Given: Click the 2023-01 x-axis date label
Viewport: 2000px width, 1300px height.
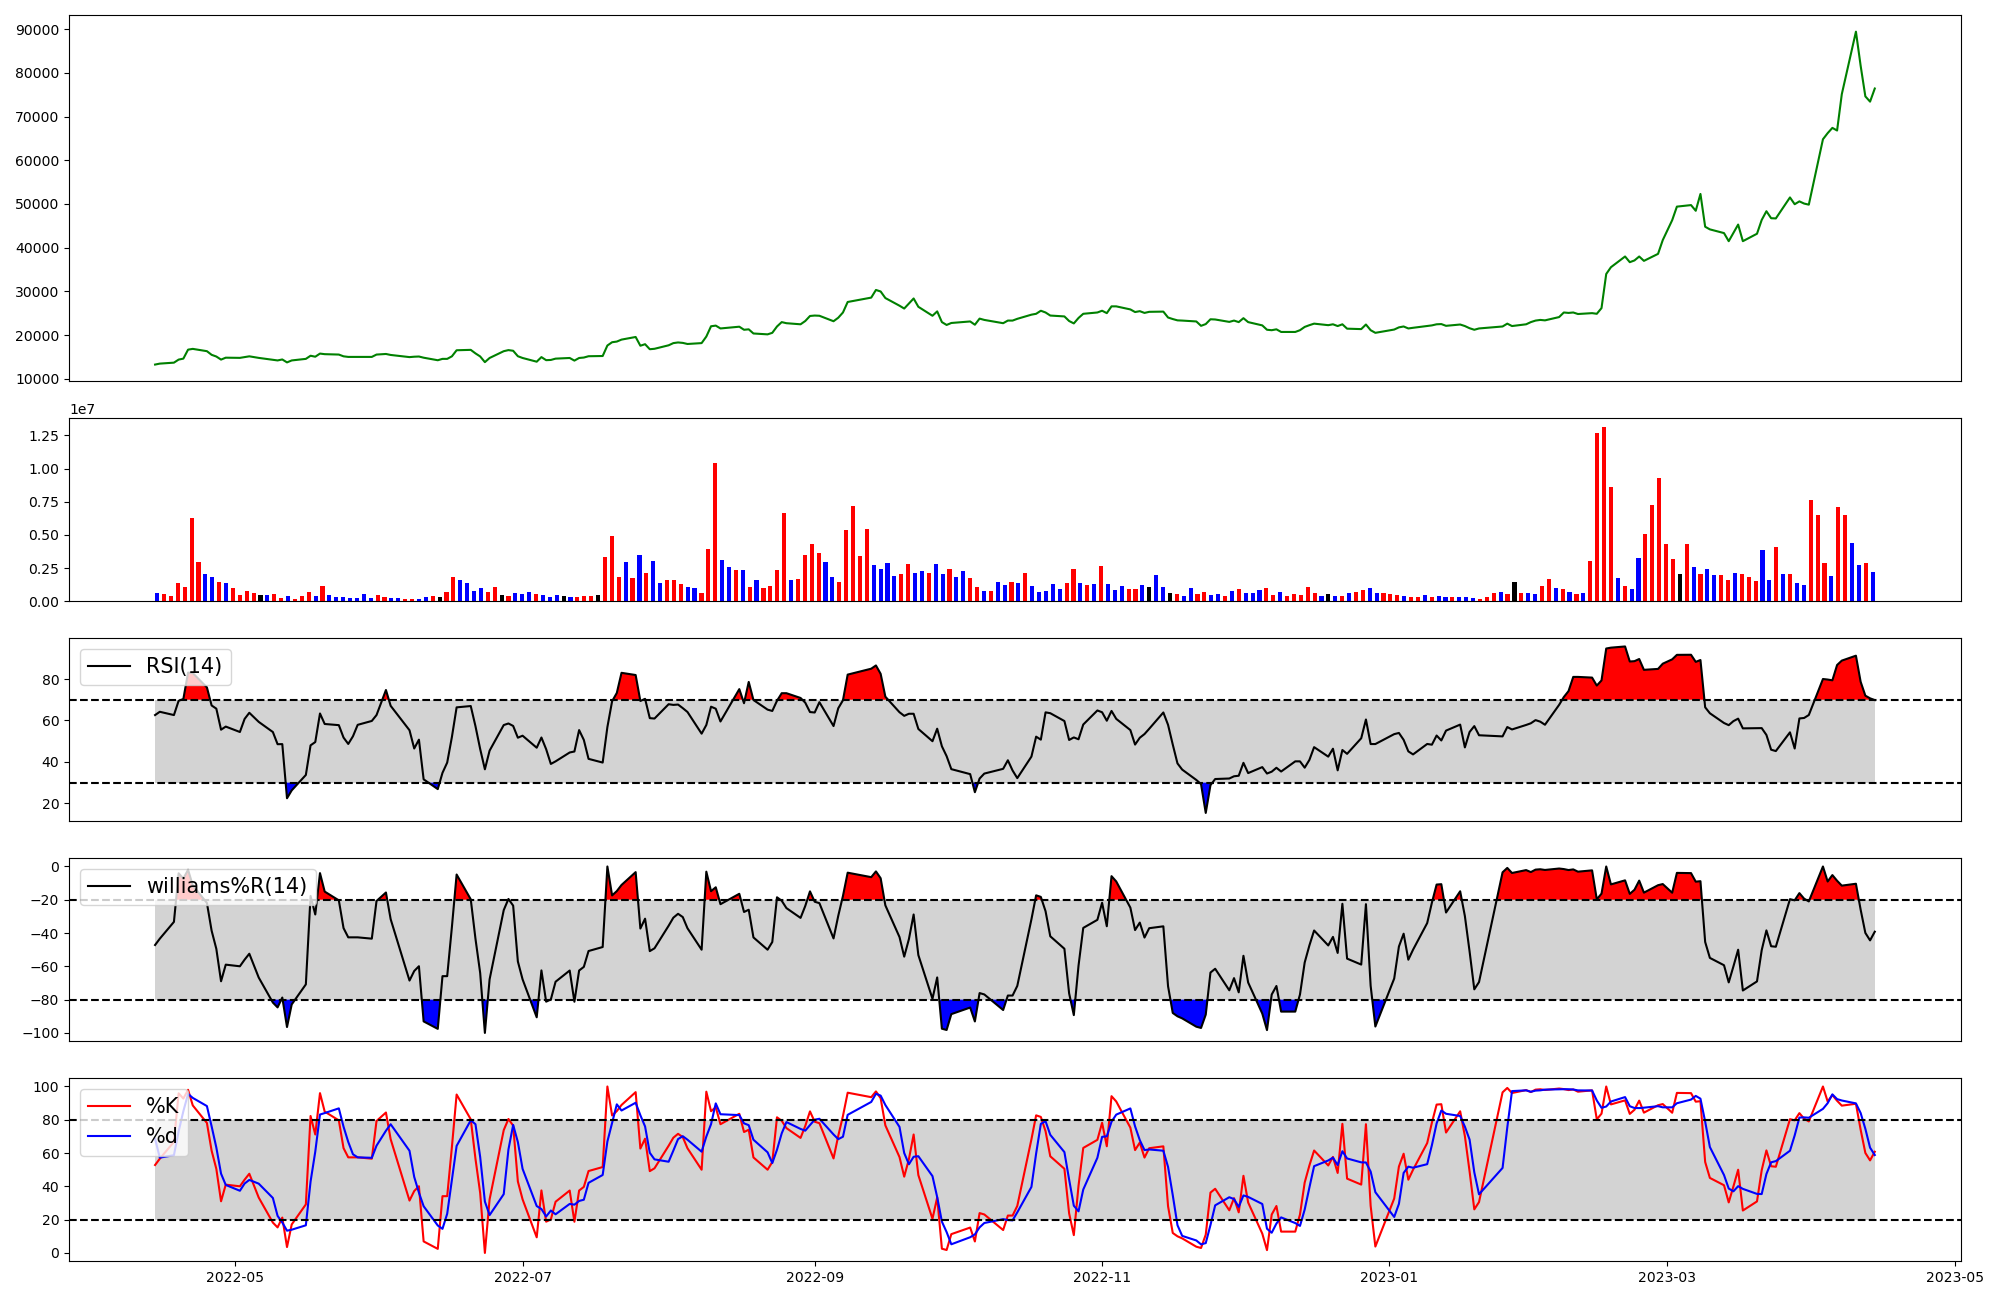Looking at the screenshot, I should [1389, 1277].
